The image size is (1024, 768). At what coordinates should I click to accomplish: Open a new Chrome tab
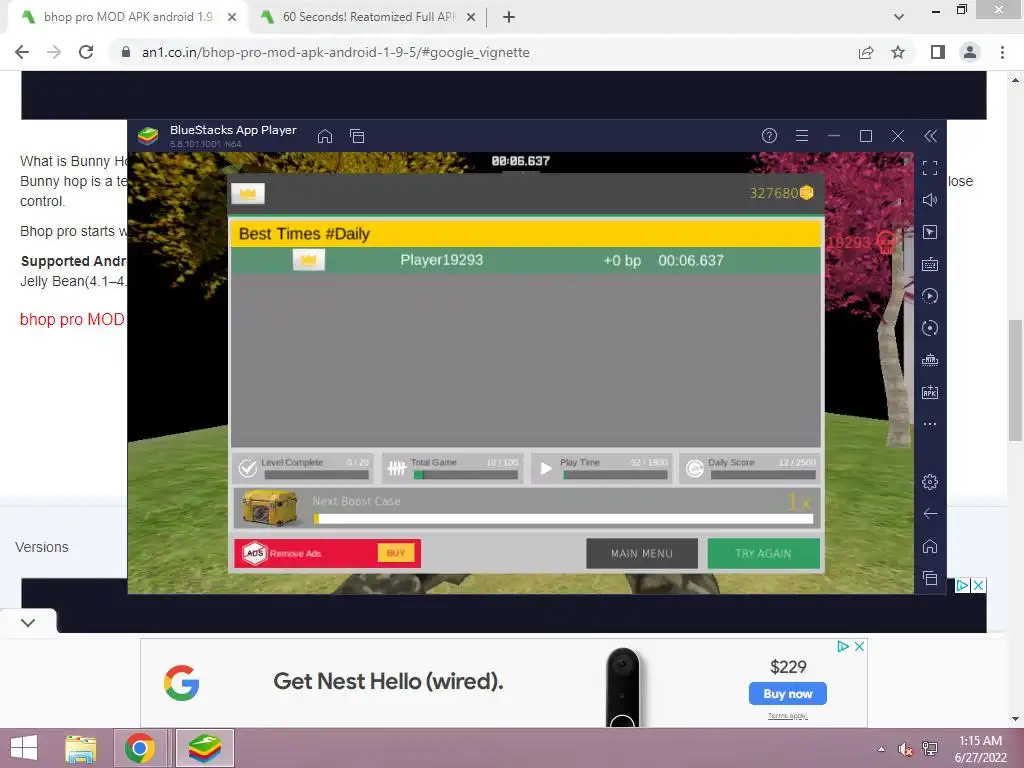pos(509,17)
